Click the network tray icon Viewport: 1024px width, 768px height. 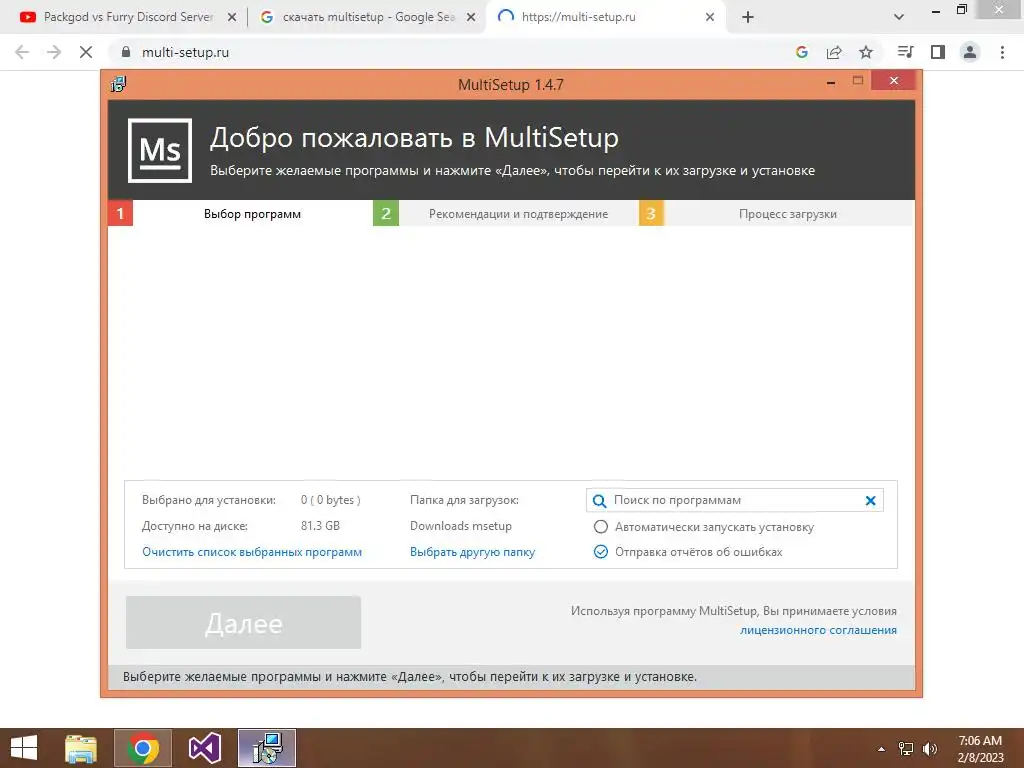(906, 749)
